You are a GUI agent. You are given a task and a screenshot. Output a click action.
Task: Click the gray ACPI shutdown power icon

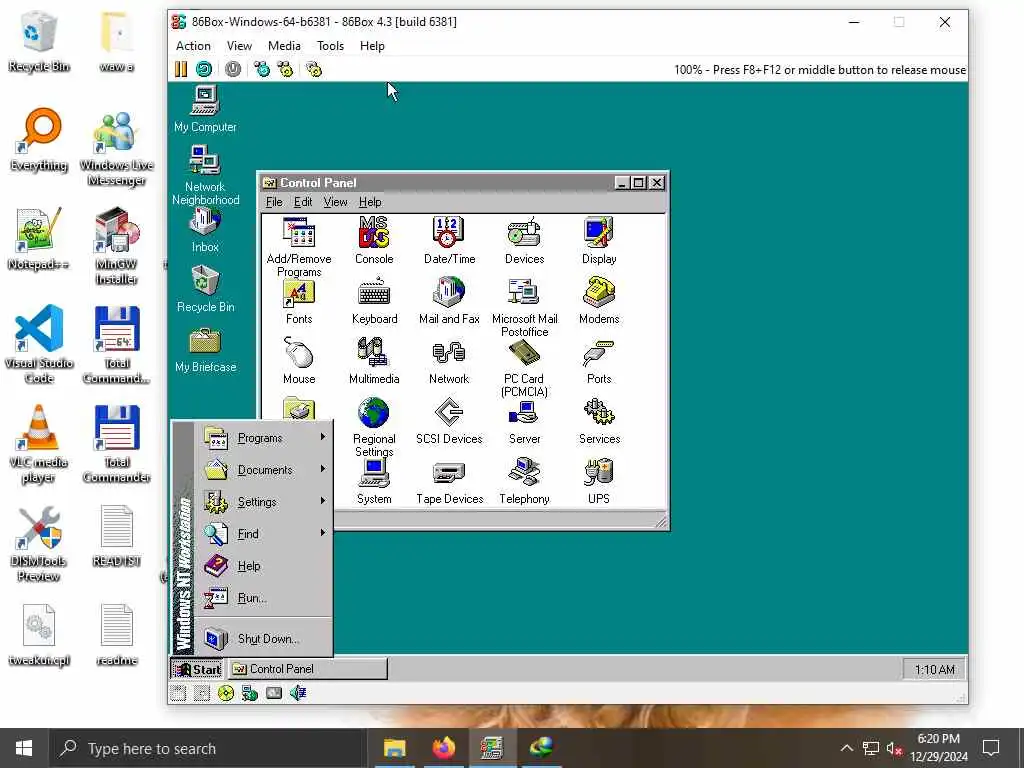coord(232,69)
